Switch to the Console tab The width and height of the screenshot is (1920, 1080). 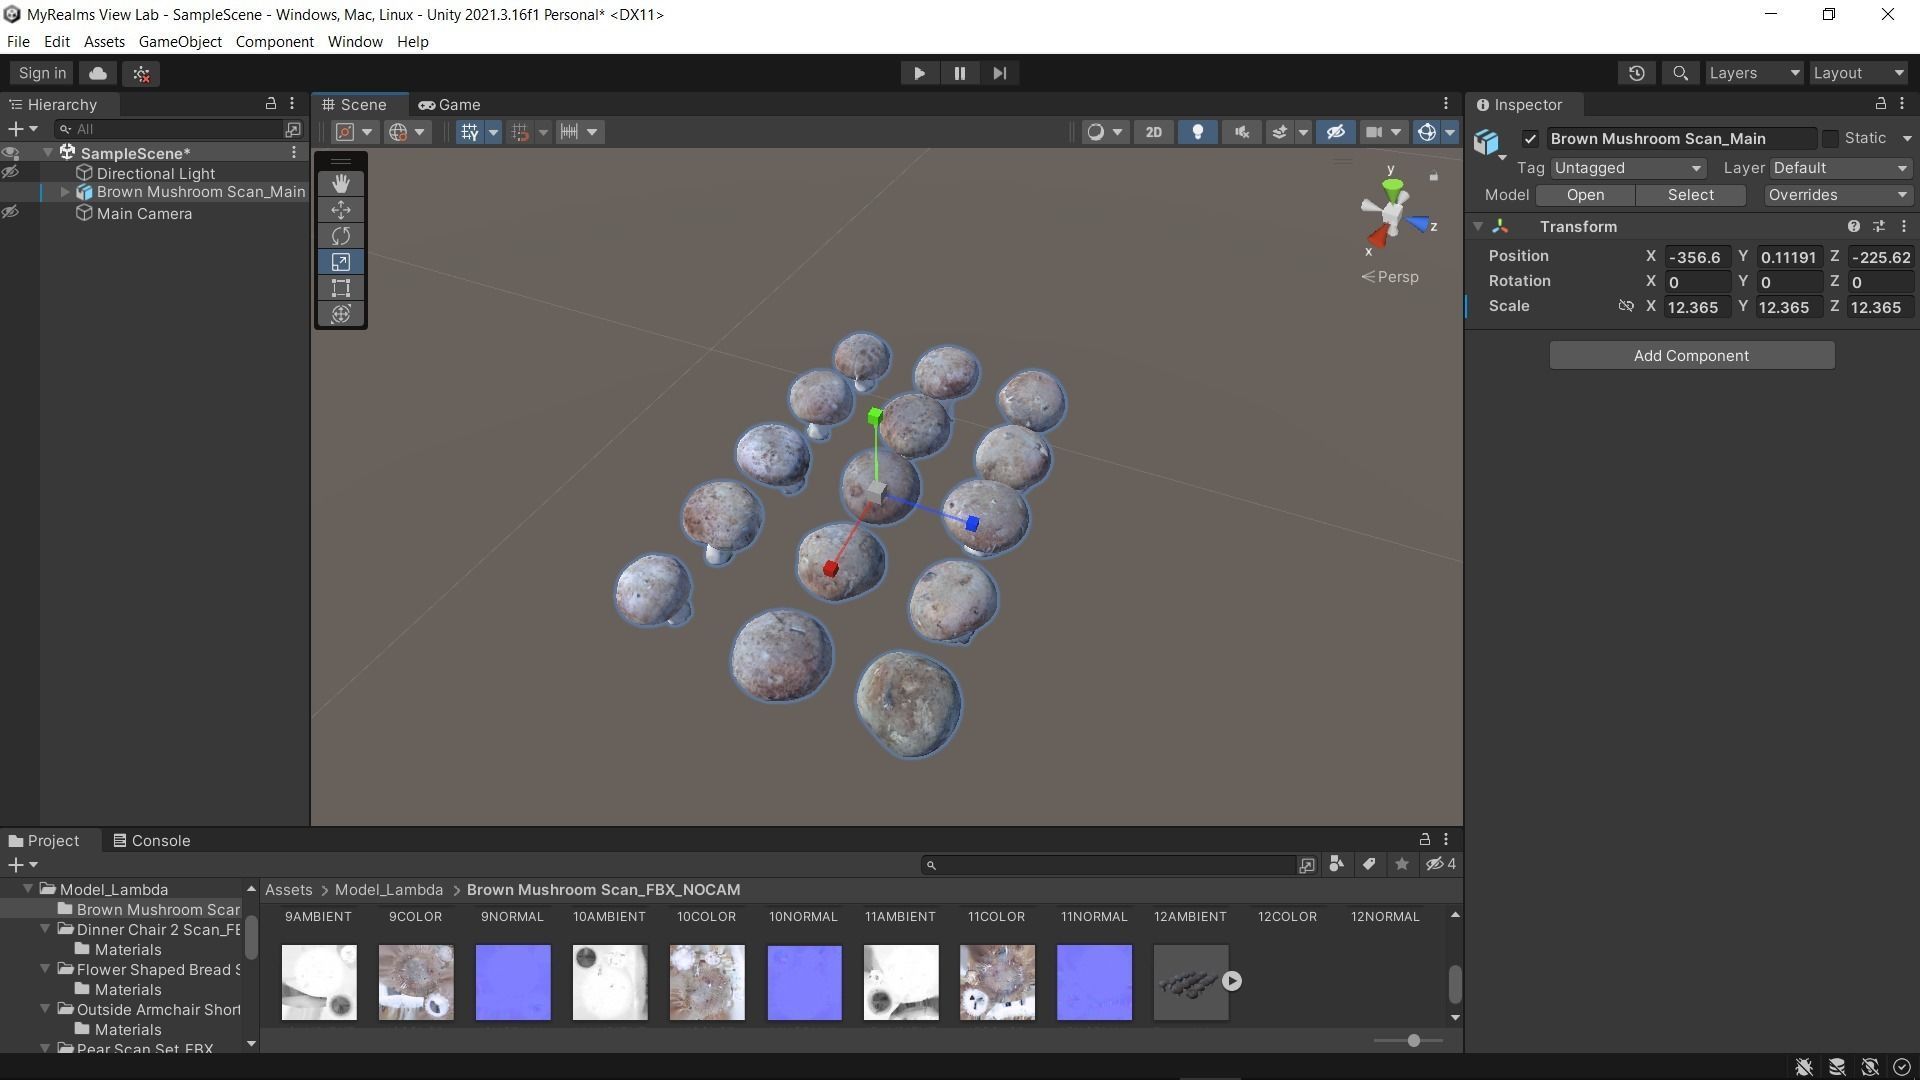click(151, 841)
